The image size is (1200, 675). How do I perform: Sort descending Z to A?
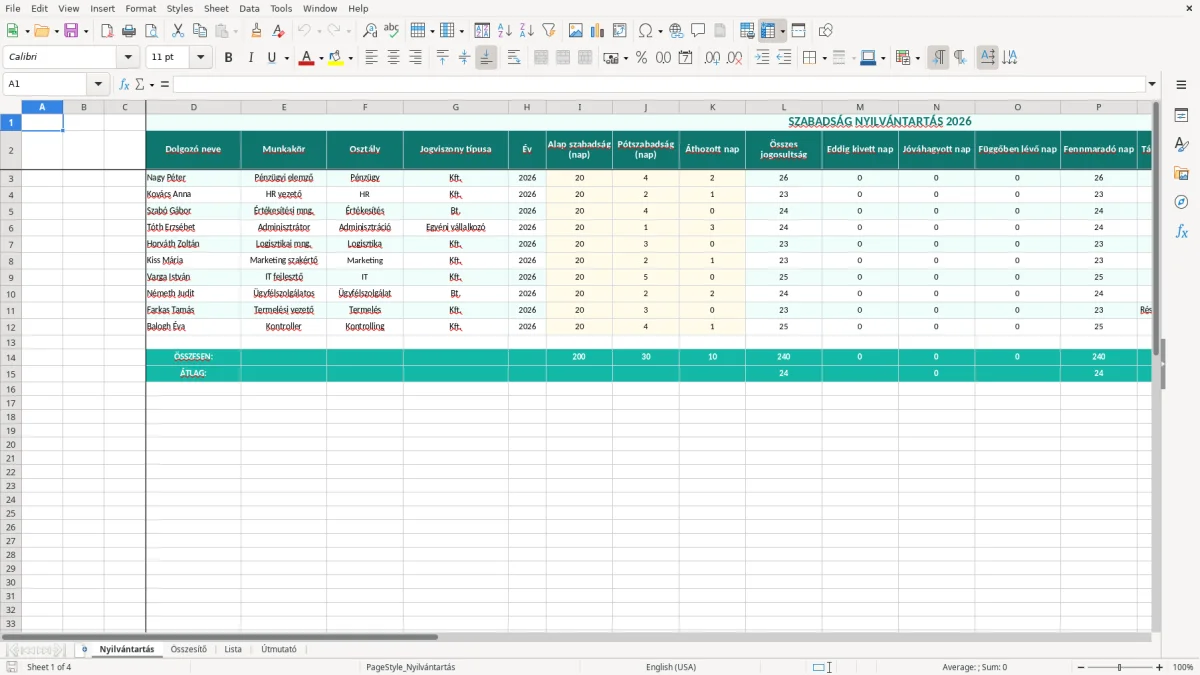click(x=527, y=31)
